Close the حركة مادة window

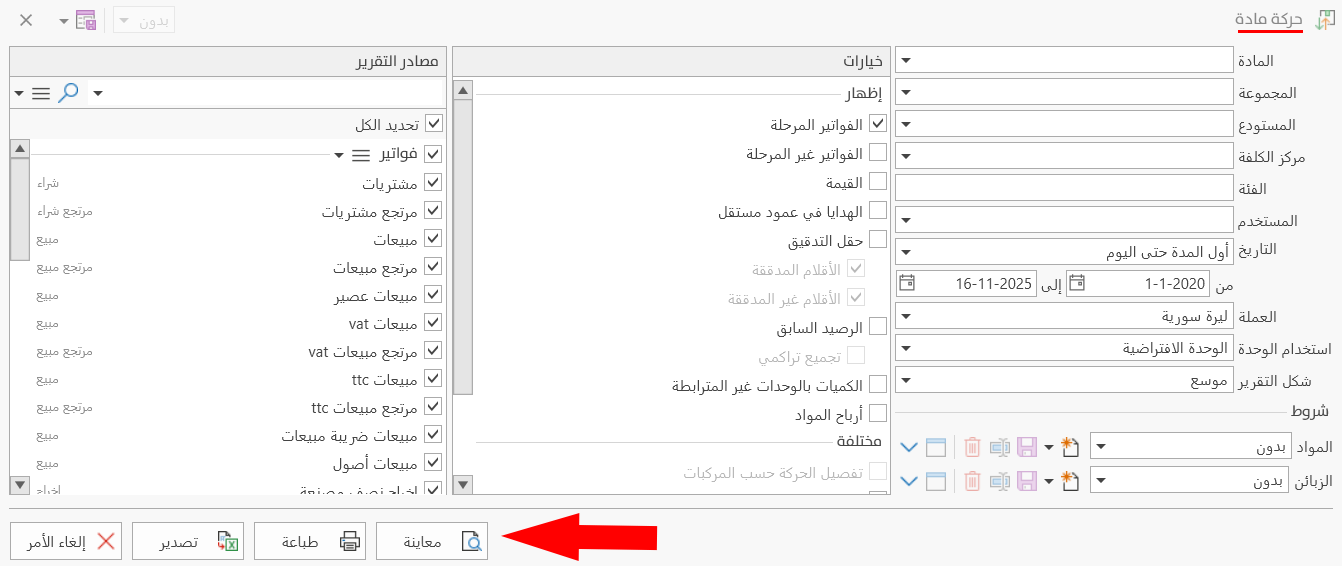(x=26, y=20)
